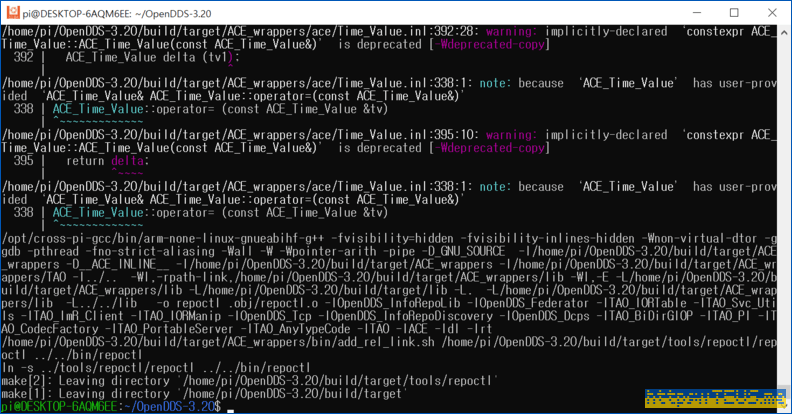792x414 pixels.
Task: Click the scrollbar up arrow
Action: click(783, 31)
